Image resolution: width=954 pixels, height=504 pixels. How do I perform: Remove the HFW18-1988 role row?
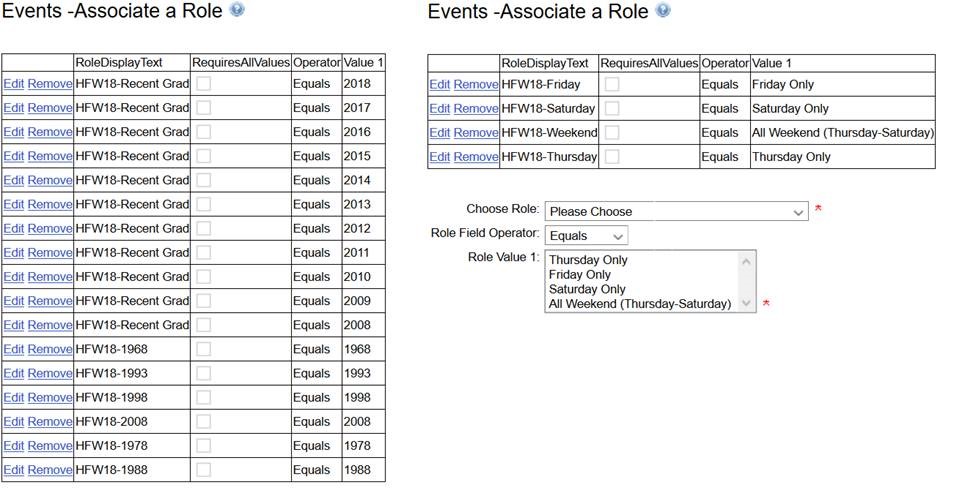click(x=49, y=470)
